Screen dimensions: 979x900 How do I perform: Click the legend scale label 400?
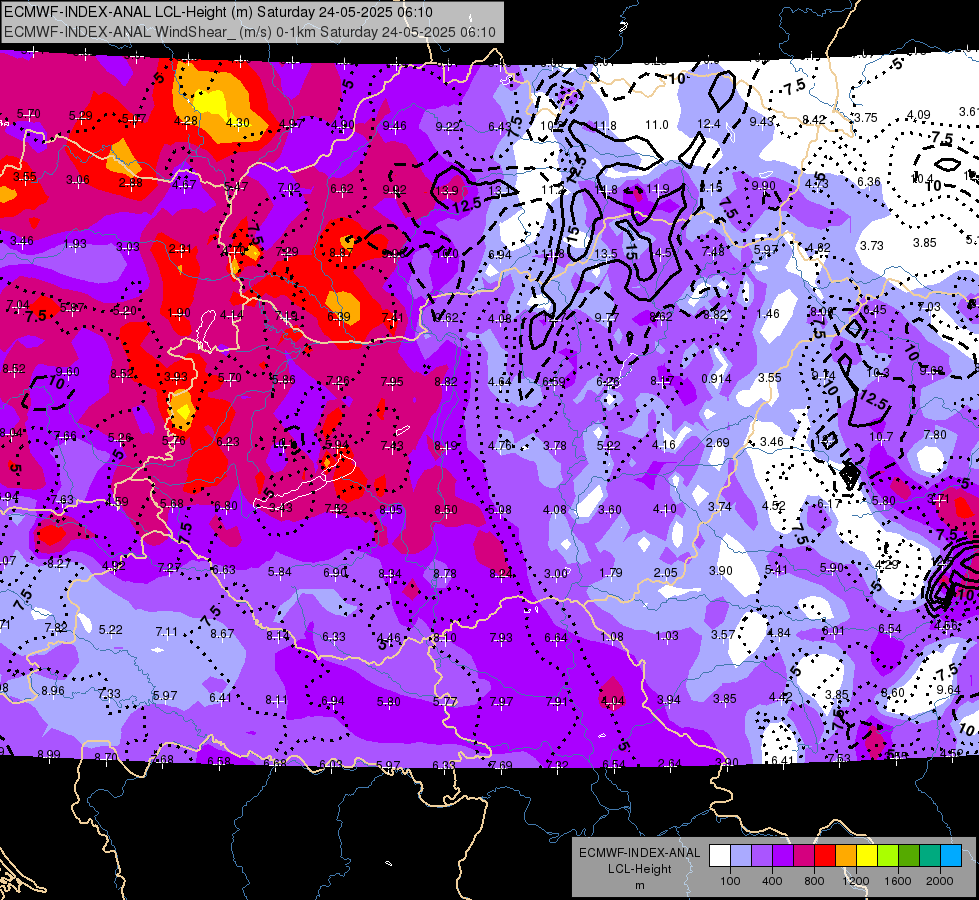point(772,881)
